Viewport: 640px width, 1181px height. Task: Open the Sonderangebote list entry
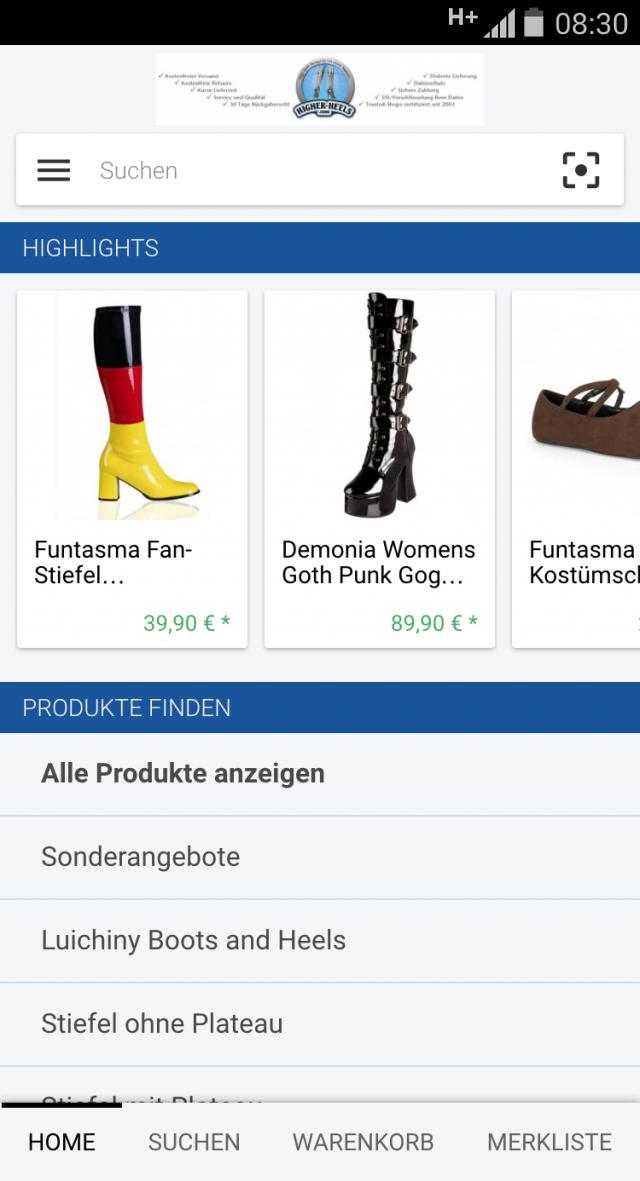[x=140, y=856]
